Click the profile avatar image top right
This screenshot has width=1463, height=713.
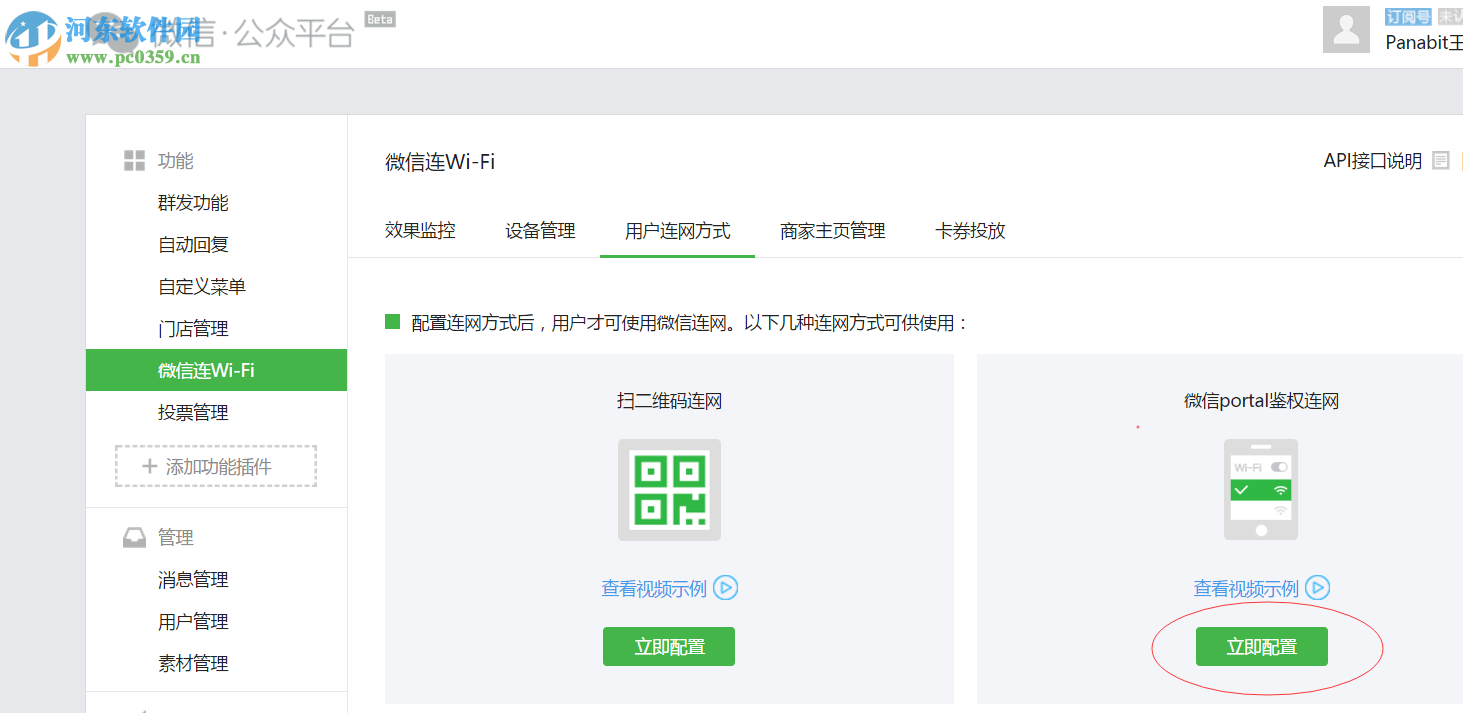point(1346,29)
